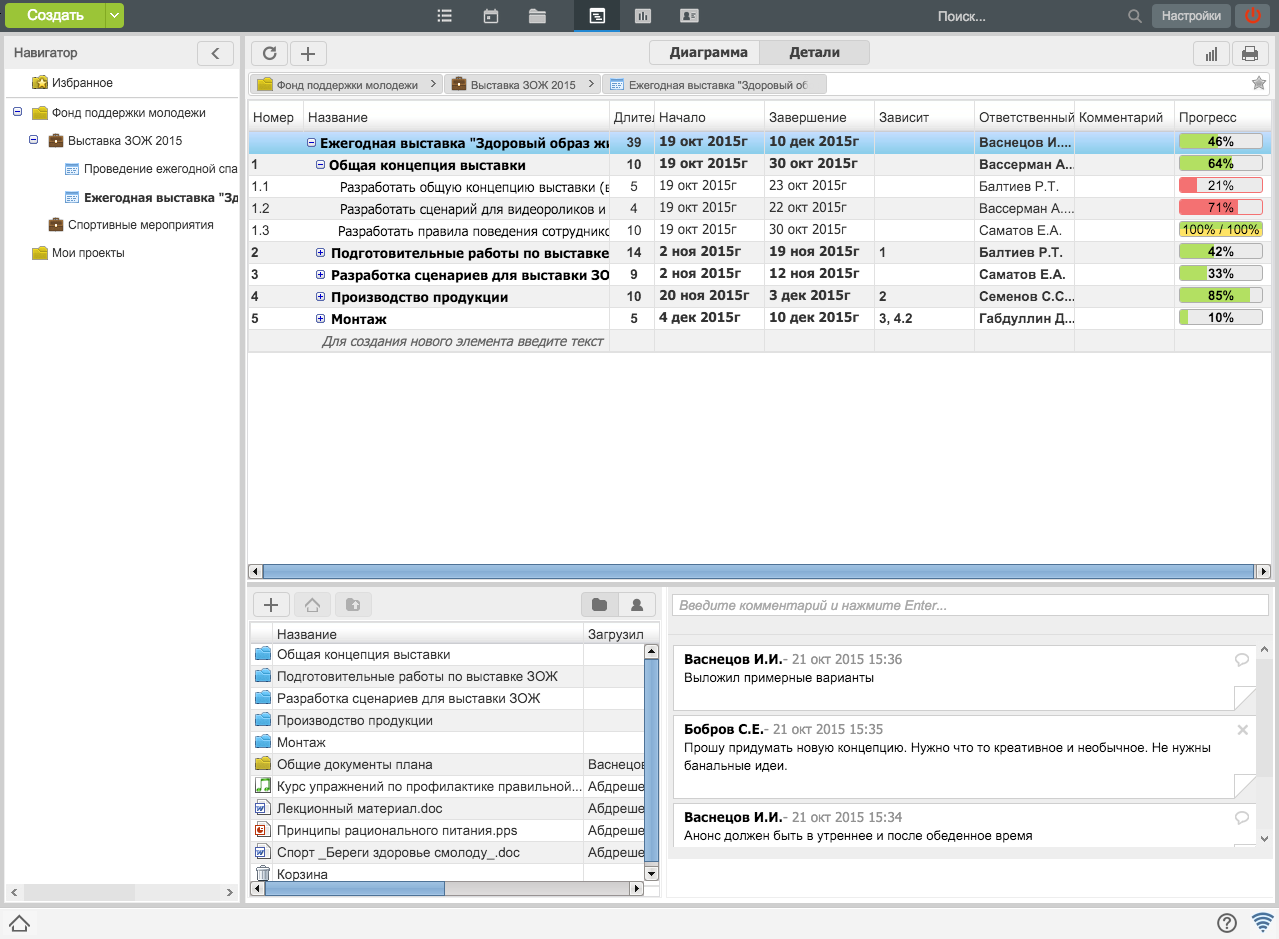
Task: Open folder Общие документы плана
Action: point(354,764)
